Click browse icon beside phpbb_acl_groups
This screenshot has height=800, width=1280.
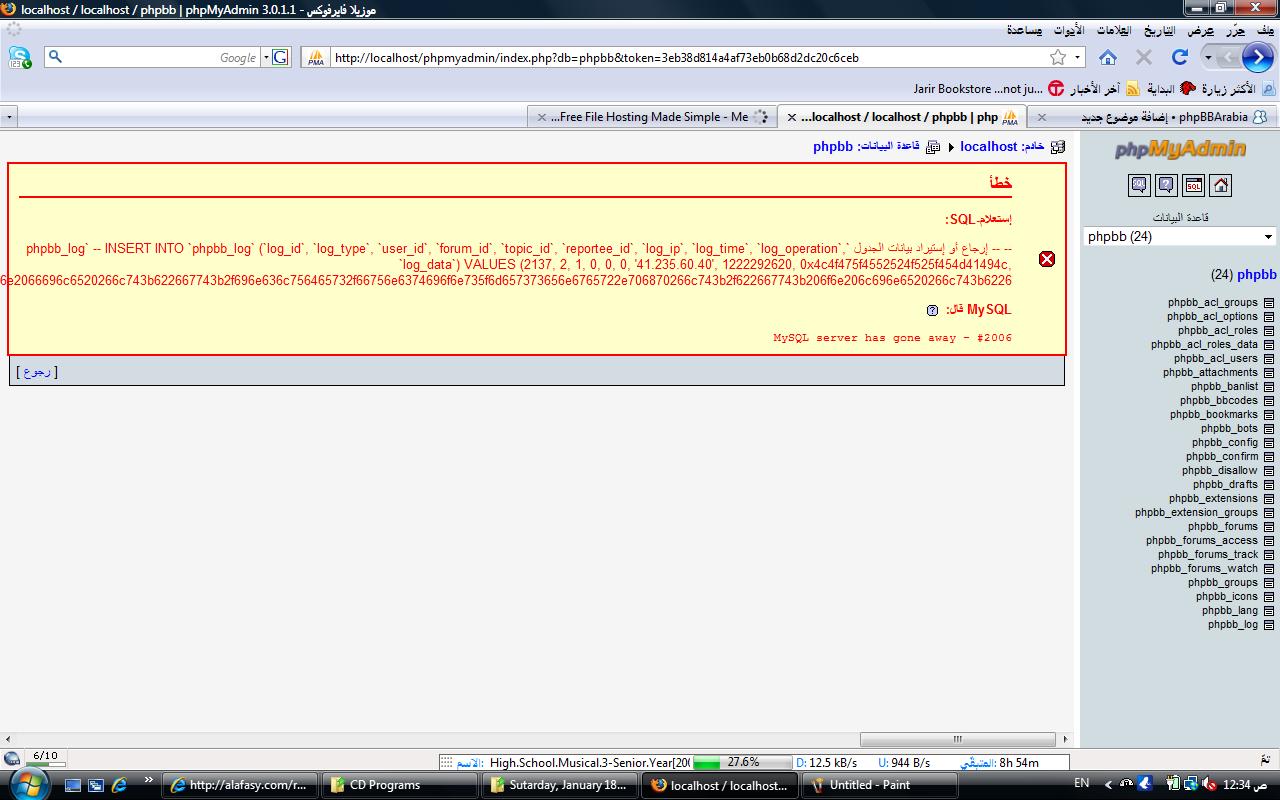pyautogui.click(x=1268, y=303)
